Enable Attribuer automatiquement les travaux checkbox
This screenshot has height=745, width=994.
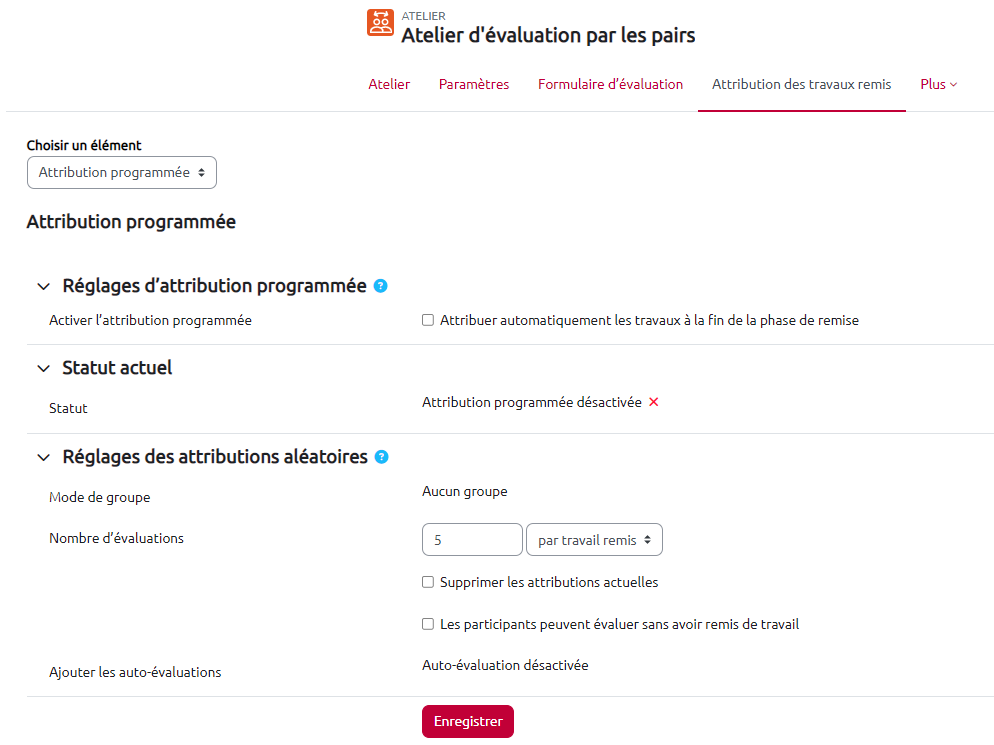(428, 320)
